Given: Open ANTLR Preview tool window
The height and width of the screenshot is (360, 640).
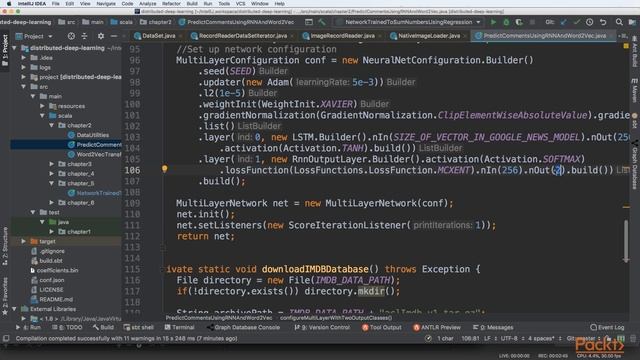Looking at the screenshot, I should pos(437,327).
